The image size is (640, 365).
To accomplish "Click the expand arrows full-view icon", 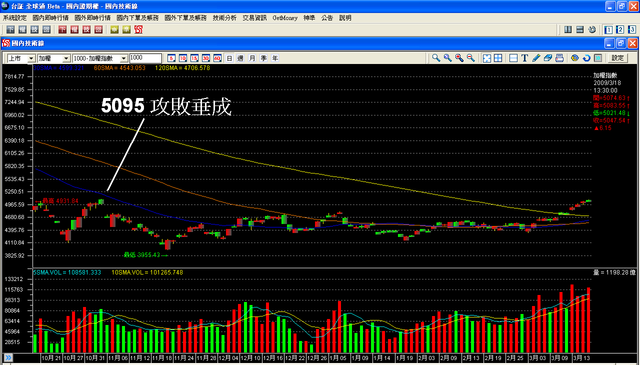I will [x=487, y=58].
